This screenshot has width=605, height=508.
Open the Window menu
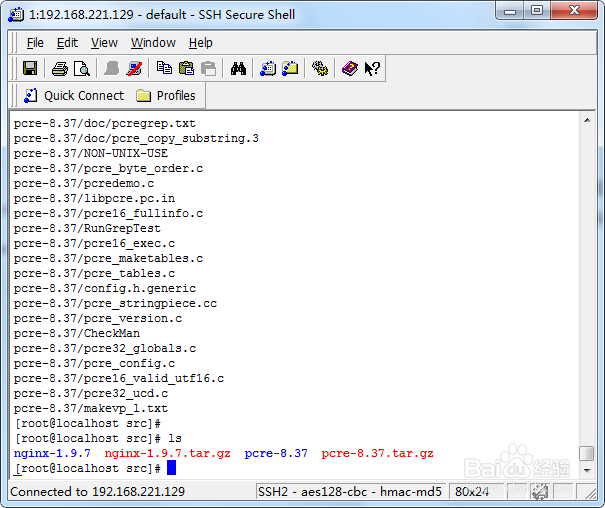[x=153, y=42]
